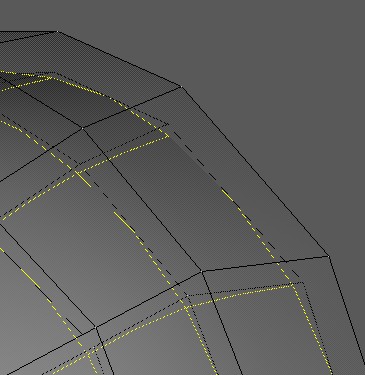Click the central vertex joining four solid edges
Image resolution: width=365 pixels, height=375 pixels.
pyautogui.click(x=82, y=128)
